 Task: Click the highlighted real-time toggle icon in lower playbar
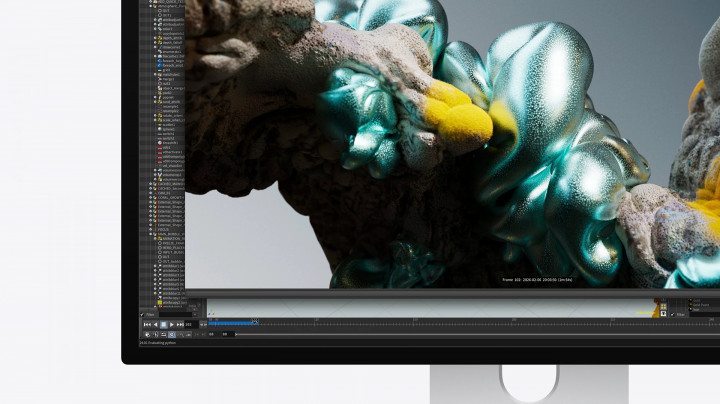172,334
